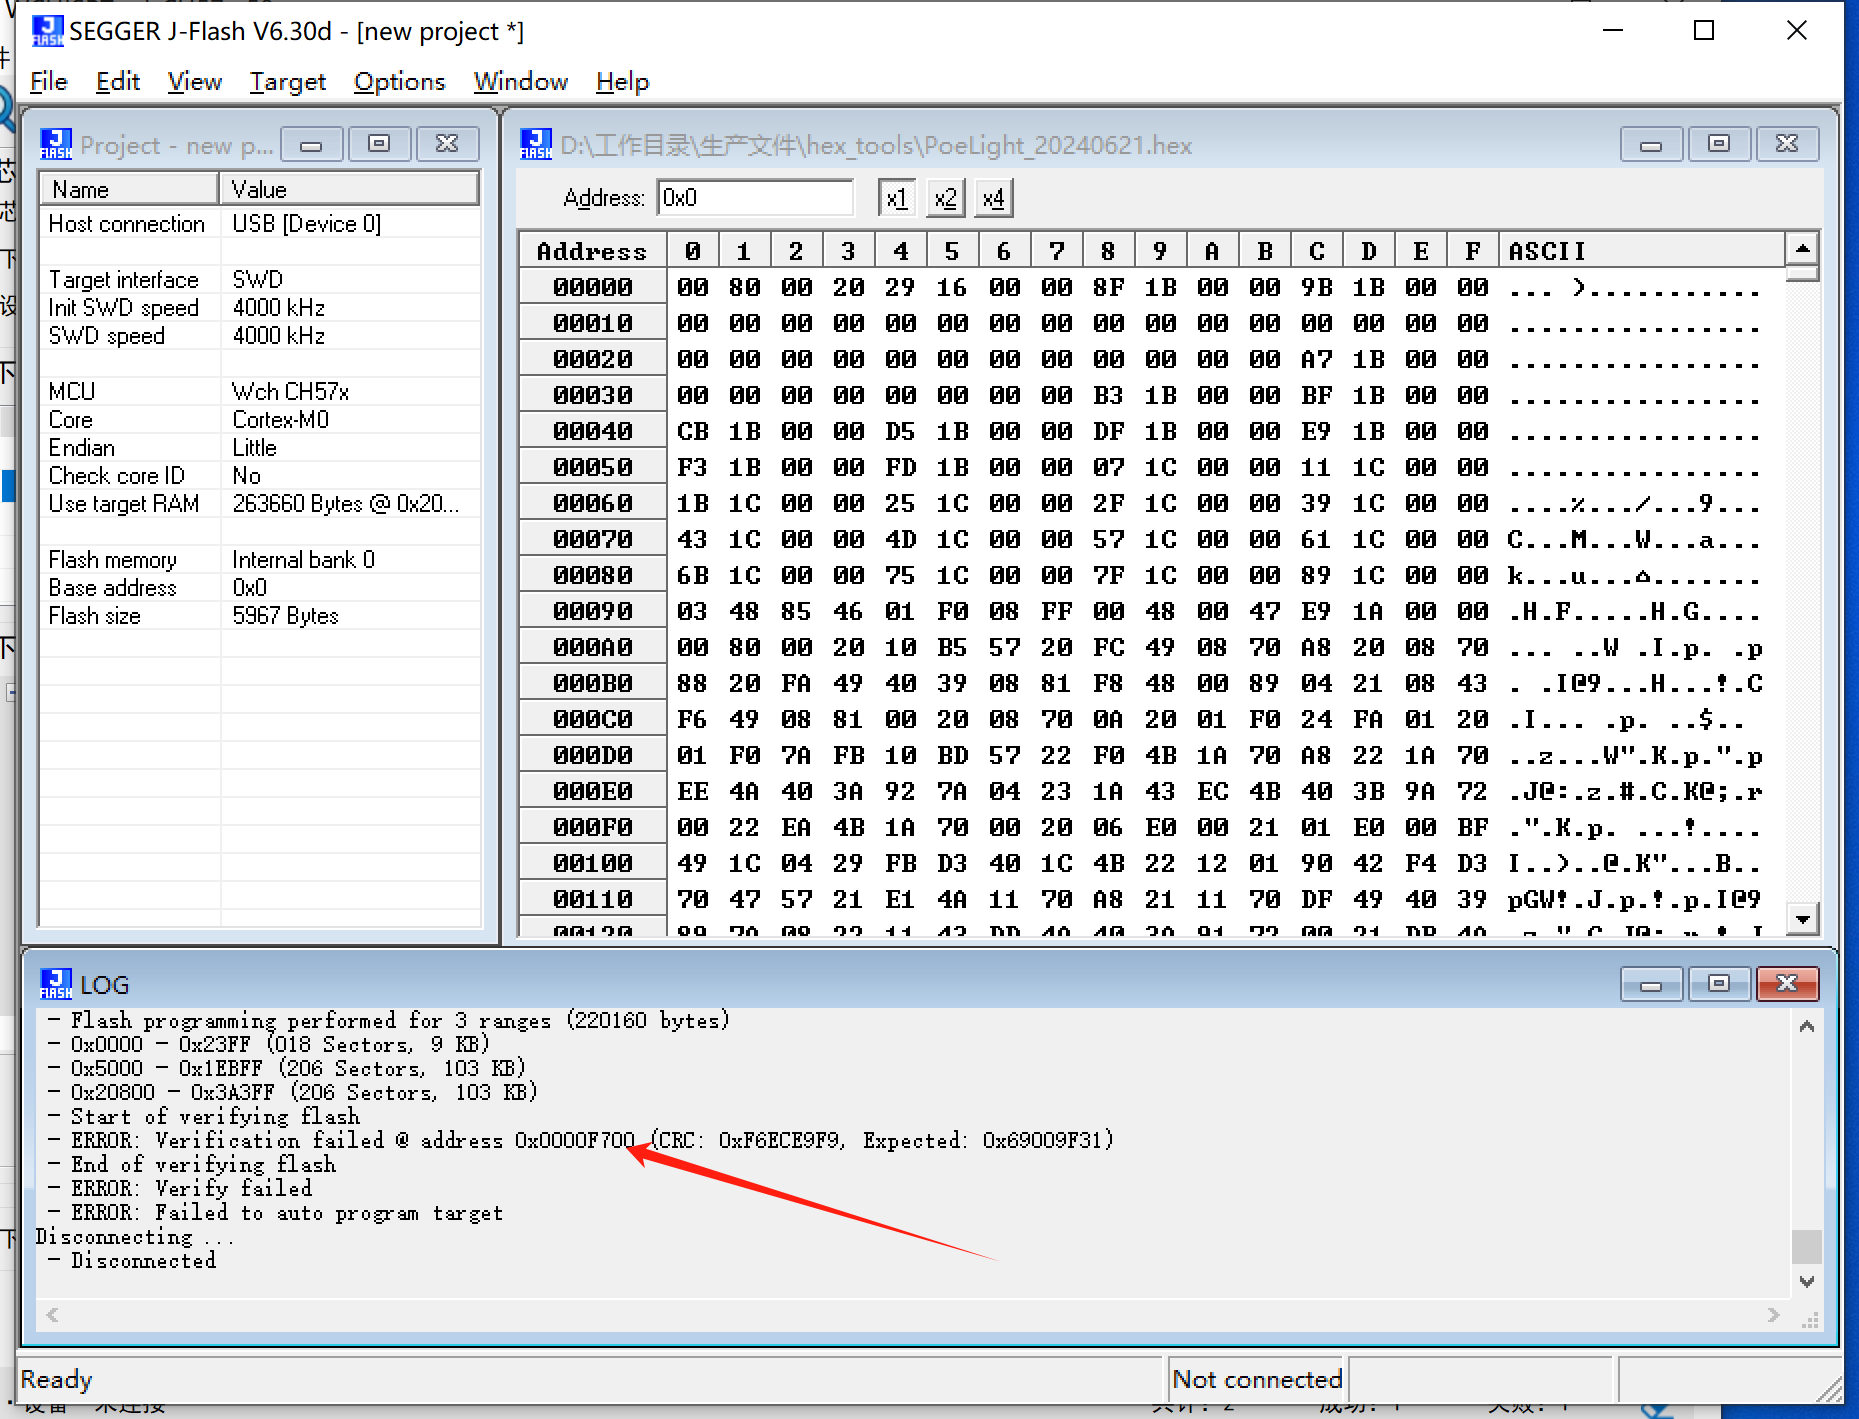Close the Project panel
The width and height of the screenshot is (1859, 1419).
click(x=447, y=144)
